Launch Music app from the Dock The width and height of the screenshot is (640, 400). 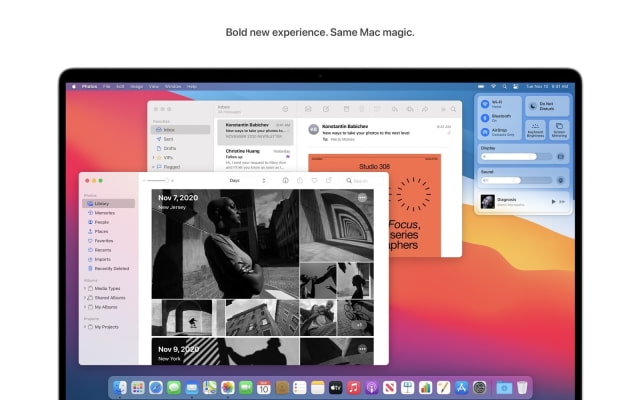point(353,387)
